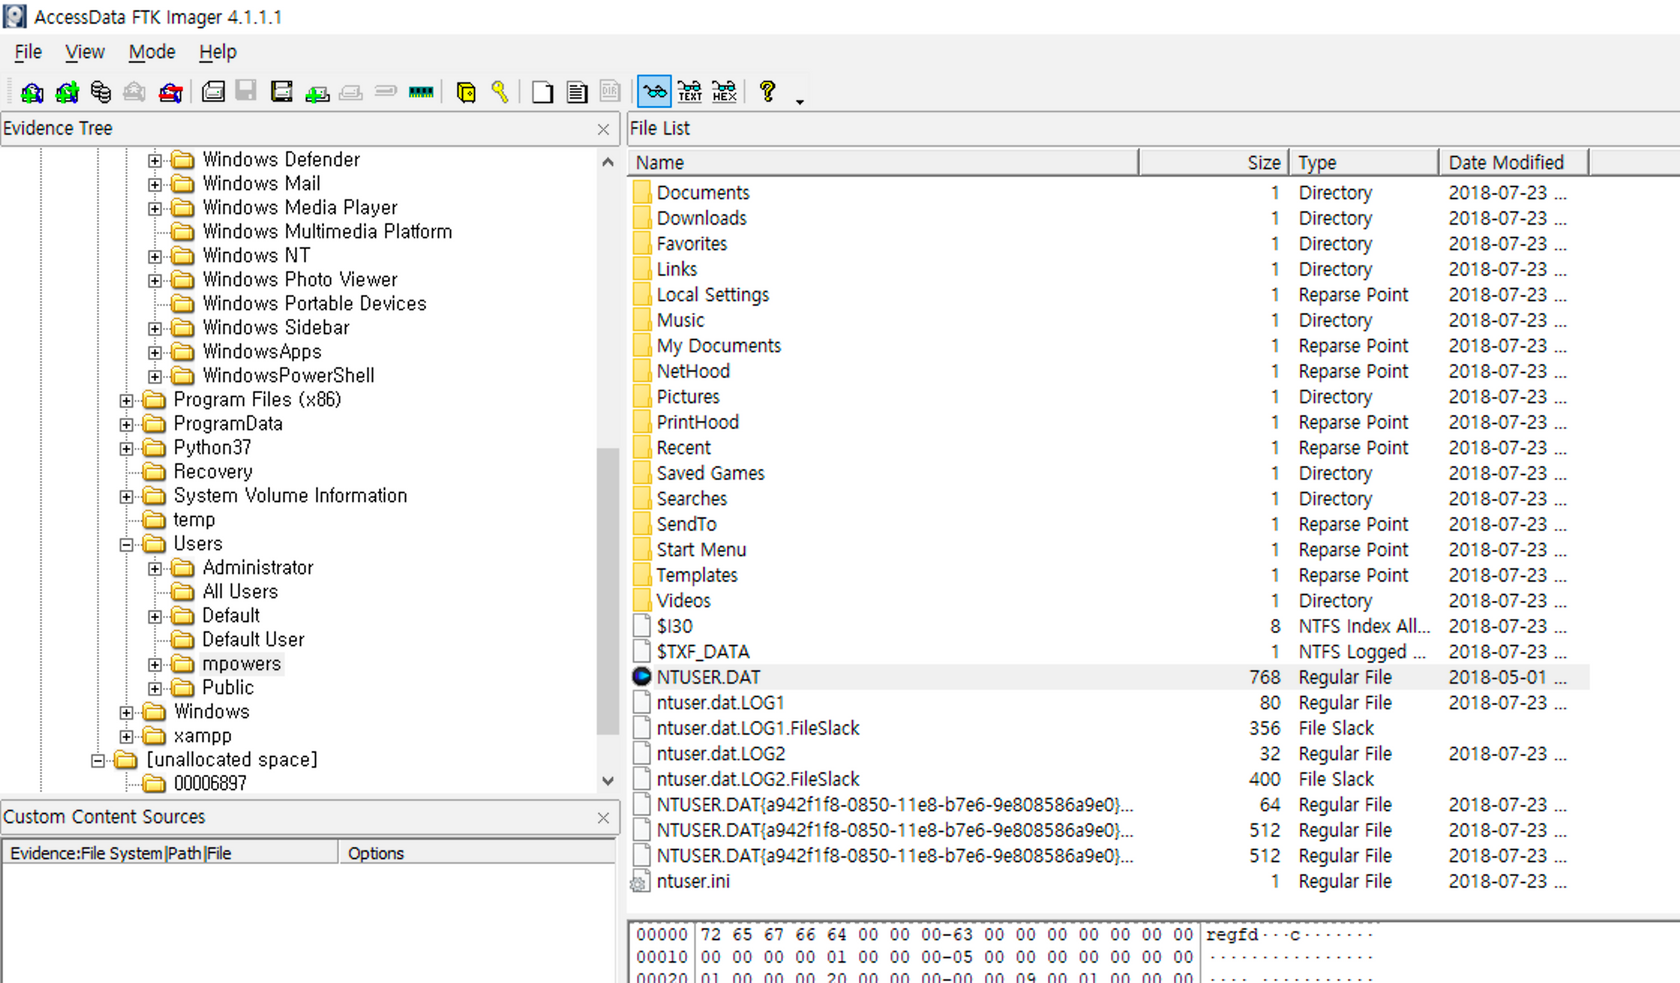Select the Python37 tree folder

point(212,448)
